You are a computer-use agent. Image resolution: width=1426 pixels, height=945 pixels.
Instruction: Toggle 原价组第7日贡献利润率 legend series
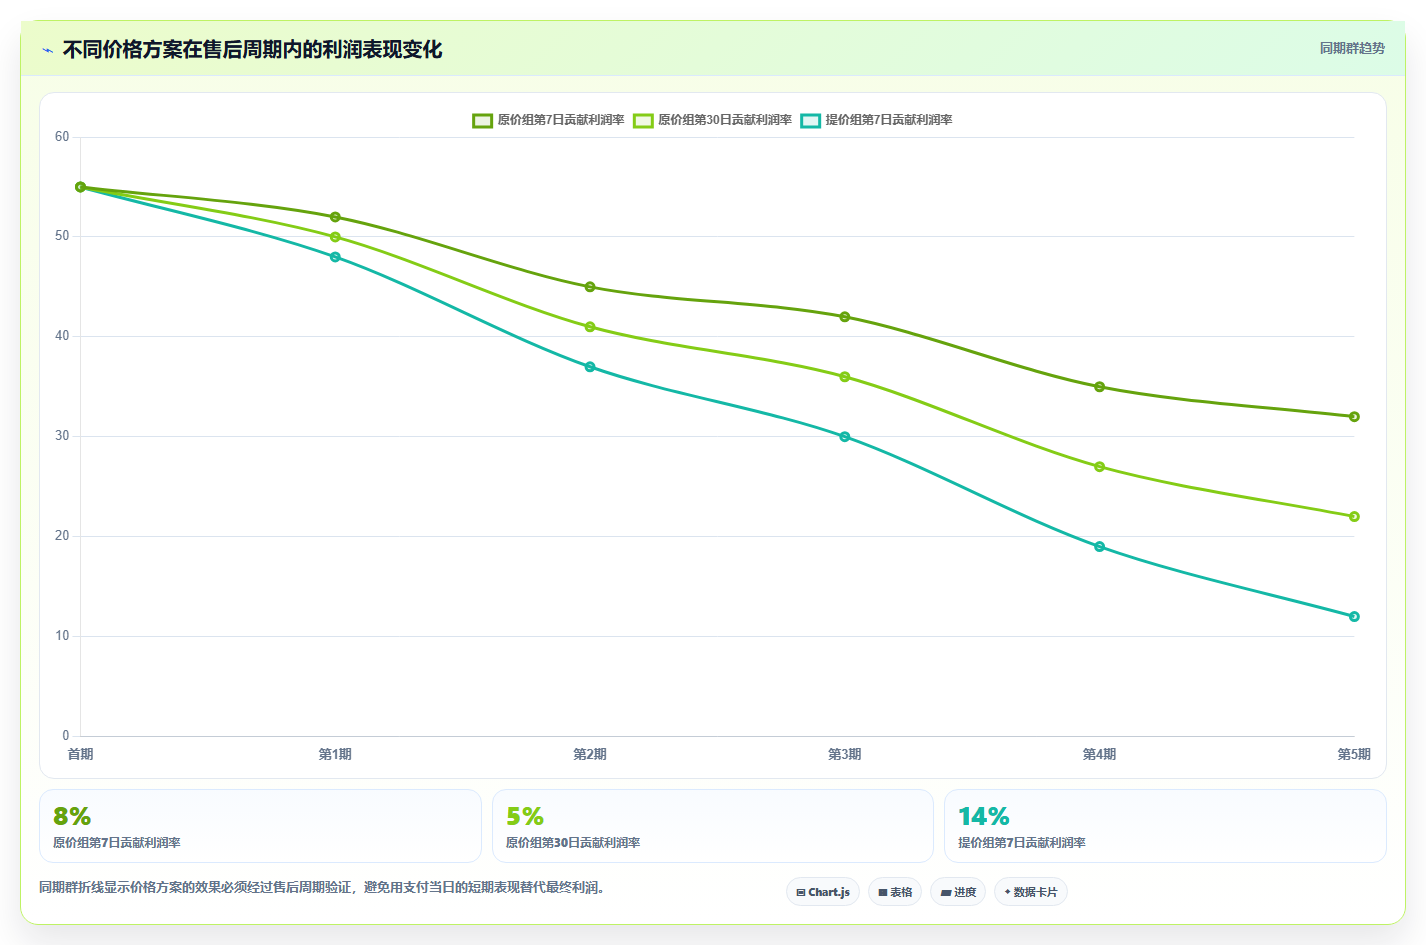(548, 120)
